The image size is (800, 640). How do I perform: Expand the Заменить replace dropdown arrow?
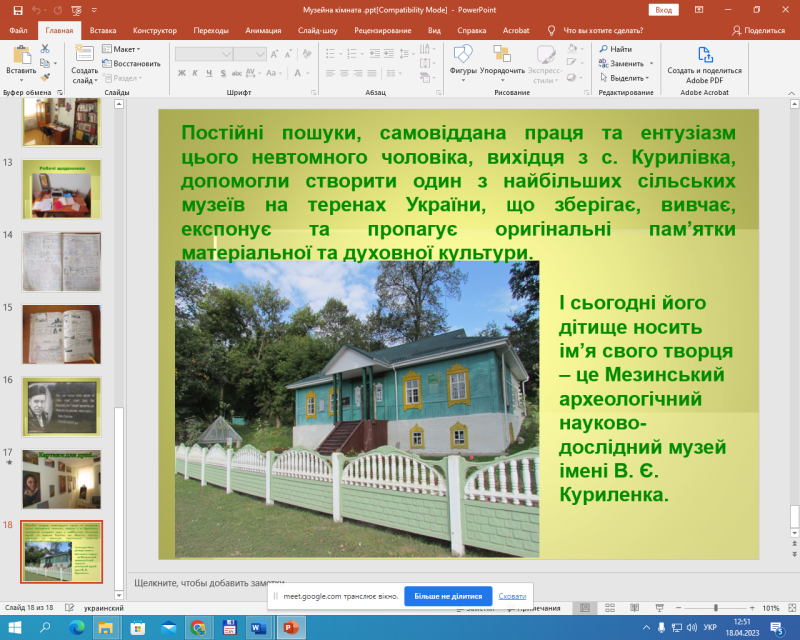point(651,63)
